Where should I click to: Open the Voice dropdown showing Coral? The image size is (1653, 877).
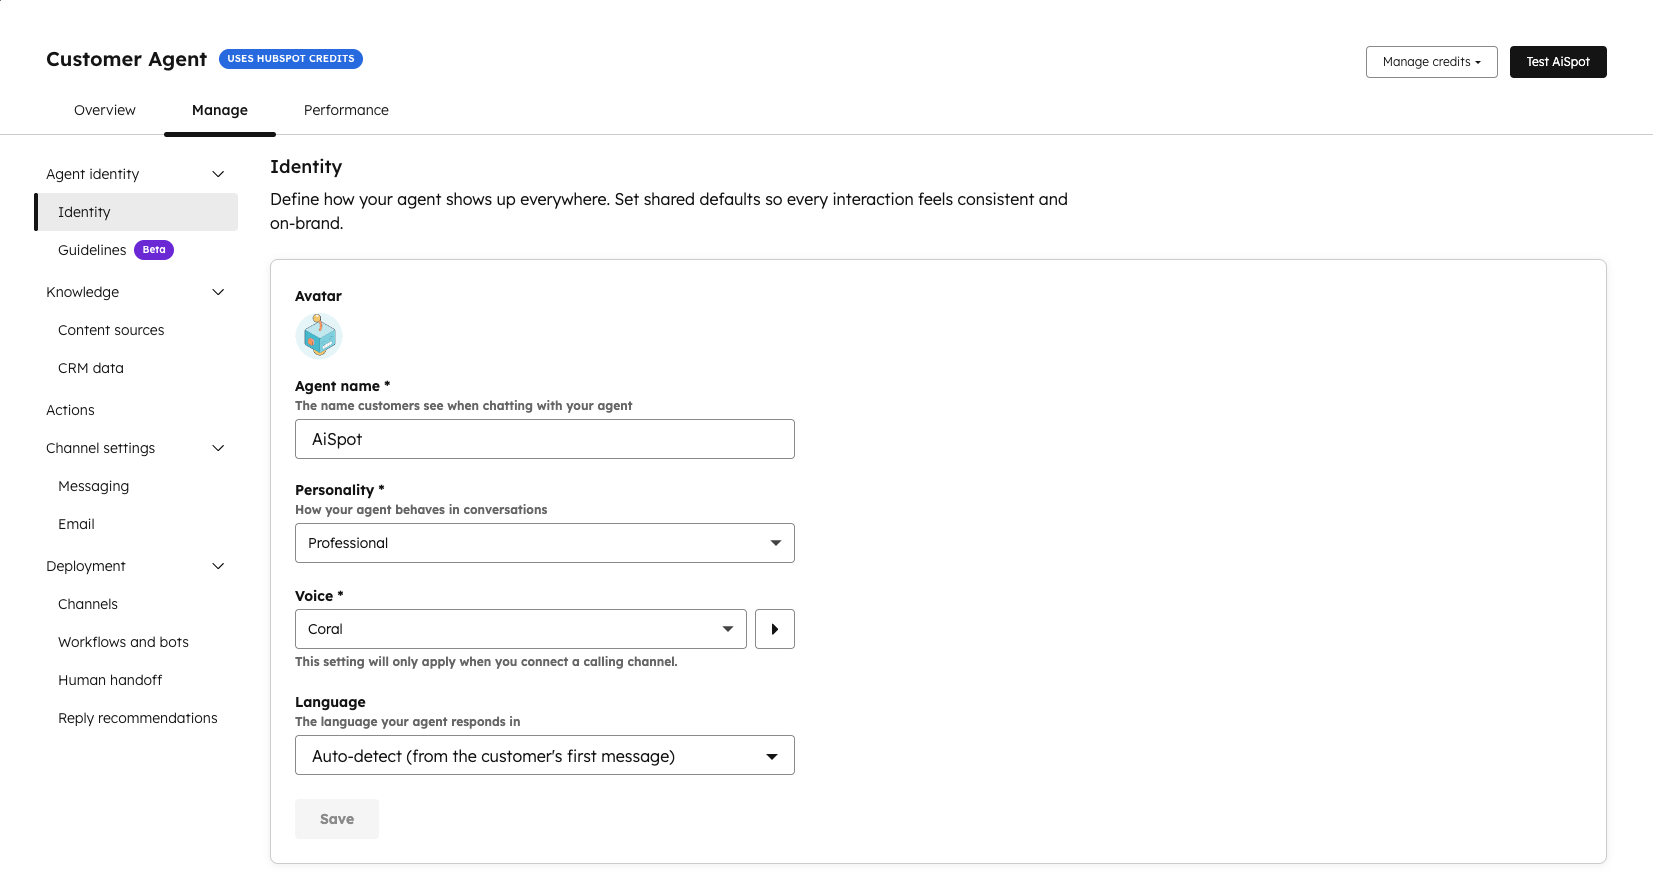(x=520, y=629)
